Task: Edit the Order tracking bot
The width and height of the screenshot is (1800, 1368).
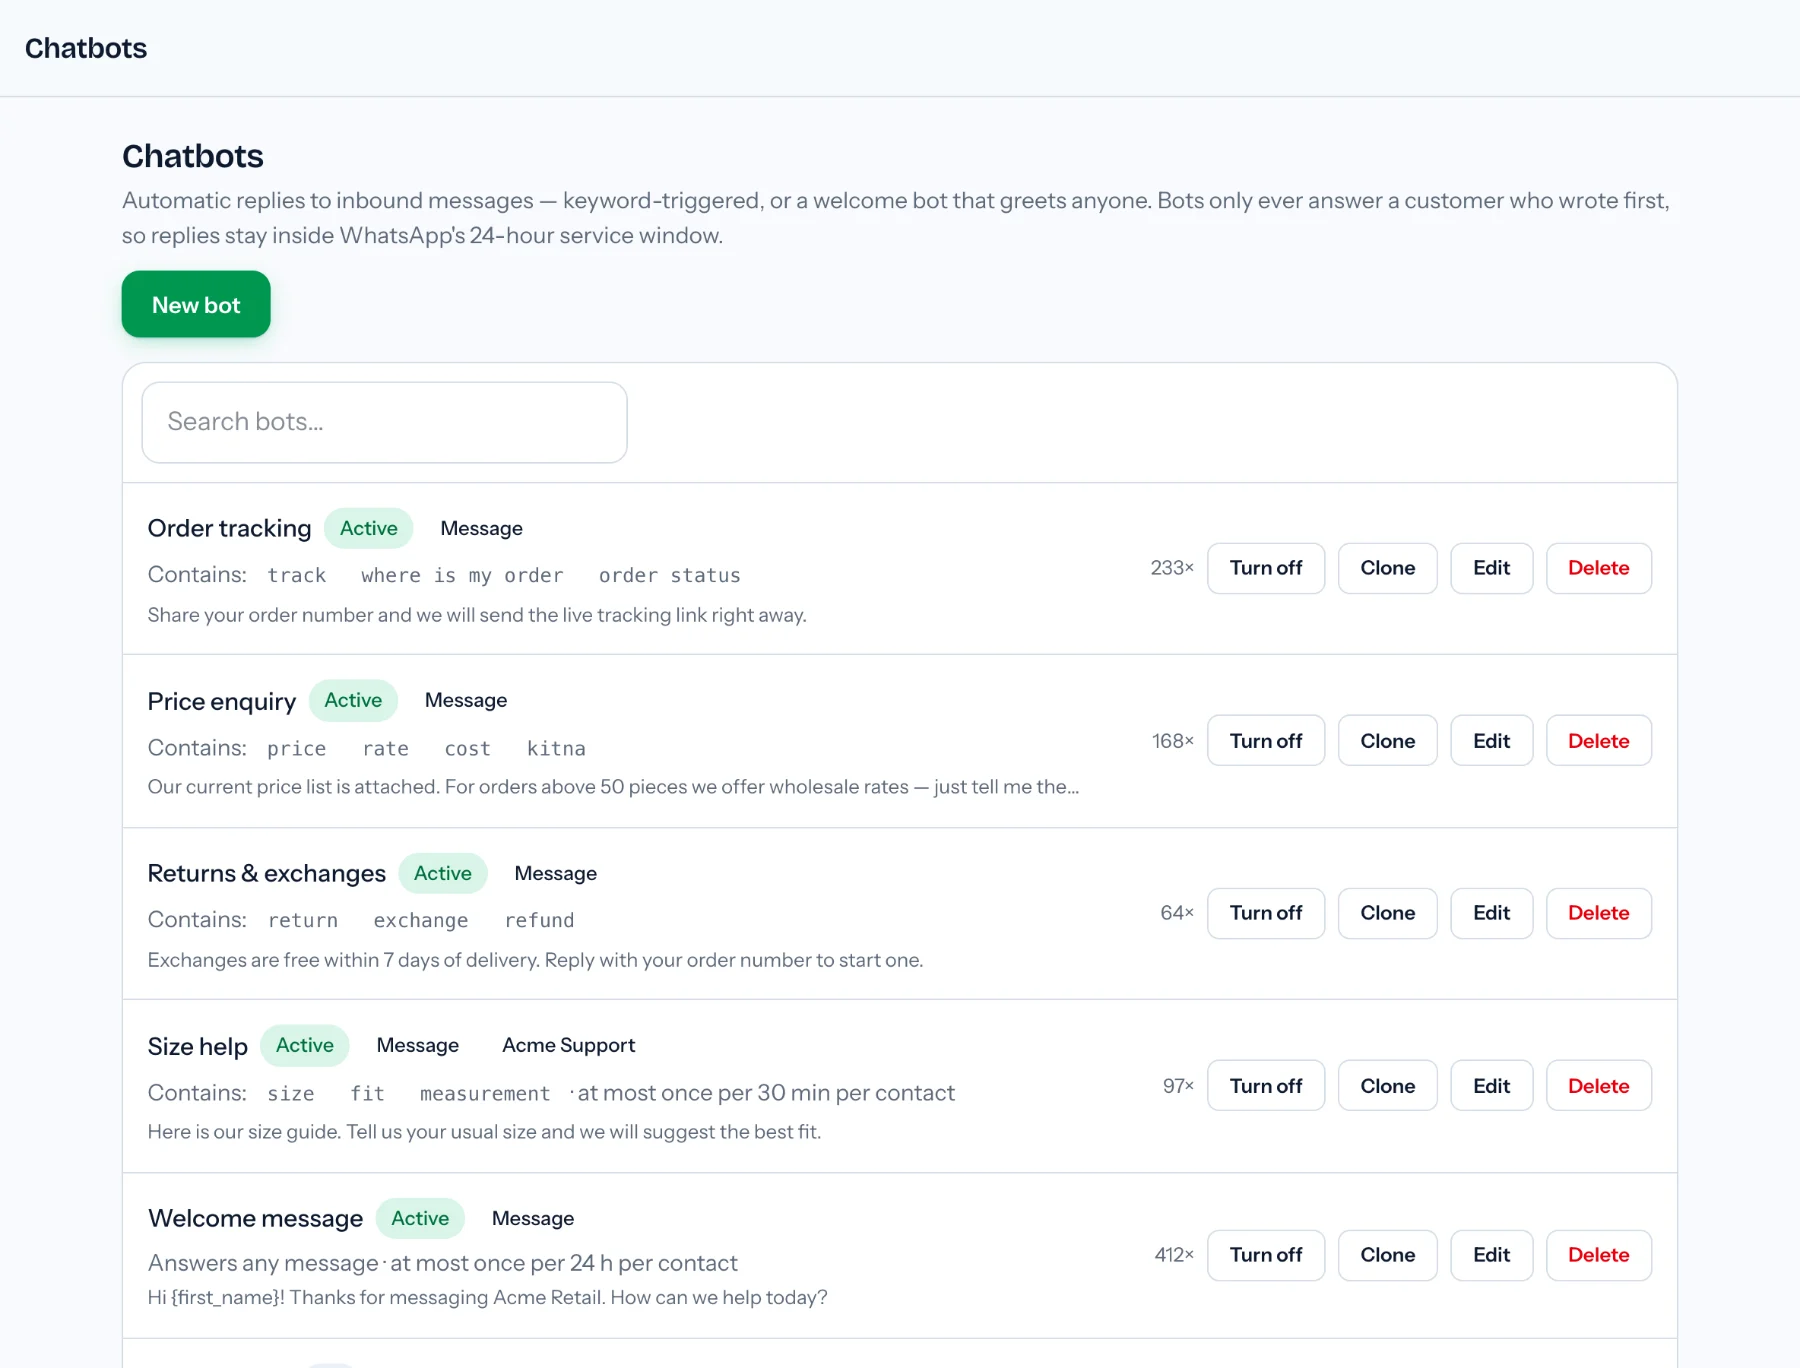Action: pos(1492,568)
